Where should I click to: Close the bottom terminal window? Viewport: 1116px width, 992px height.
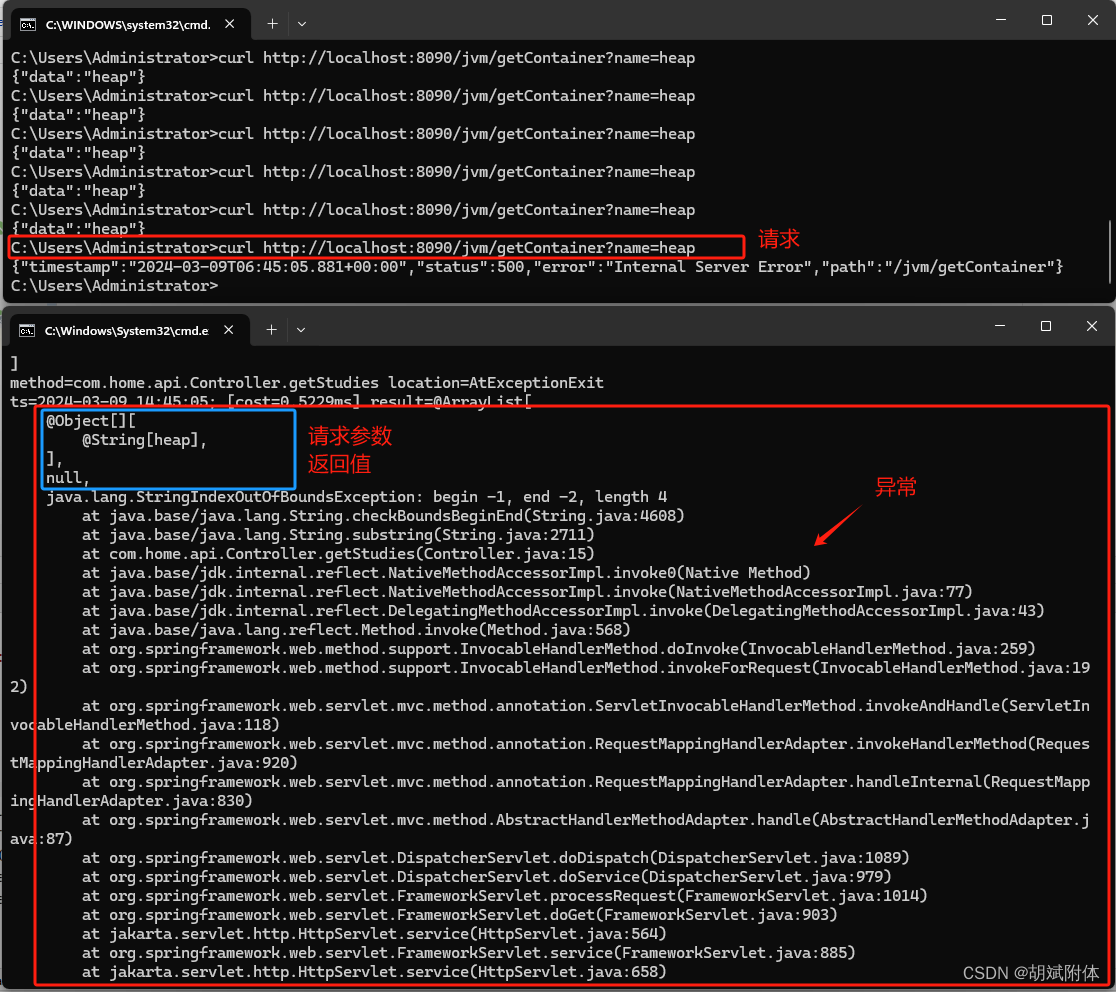(1092, 326)
